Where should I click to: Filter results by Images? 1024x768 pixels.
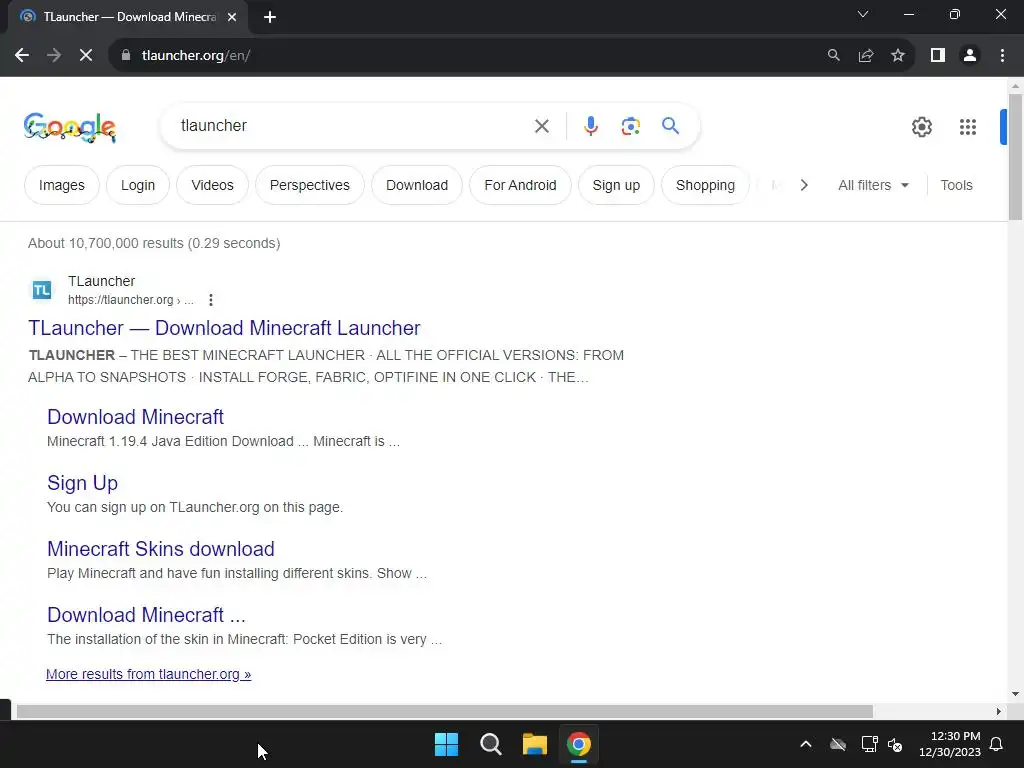(61, 185)
